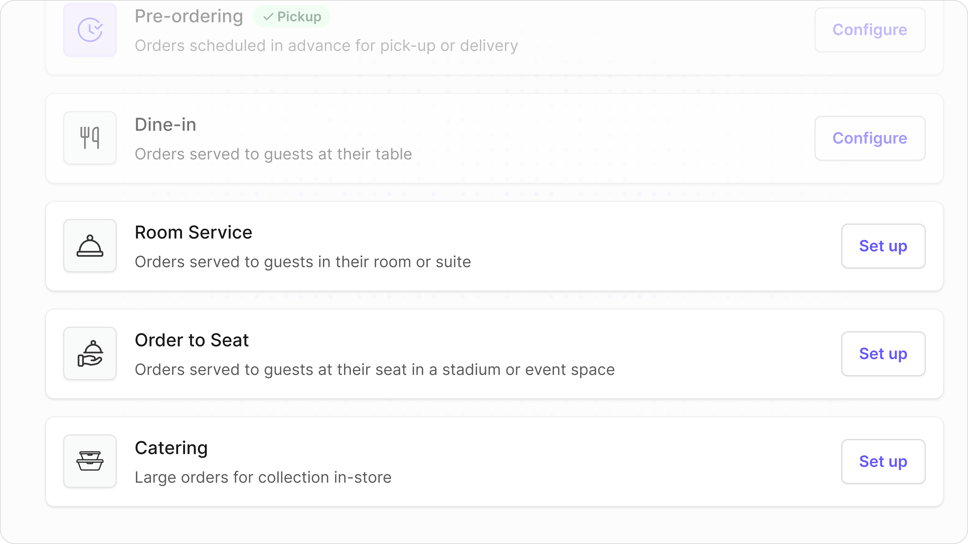Click the Dine-in fork and knife icon
Viewport: 968px width, 544px height.
90,138
